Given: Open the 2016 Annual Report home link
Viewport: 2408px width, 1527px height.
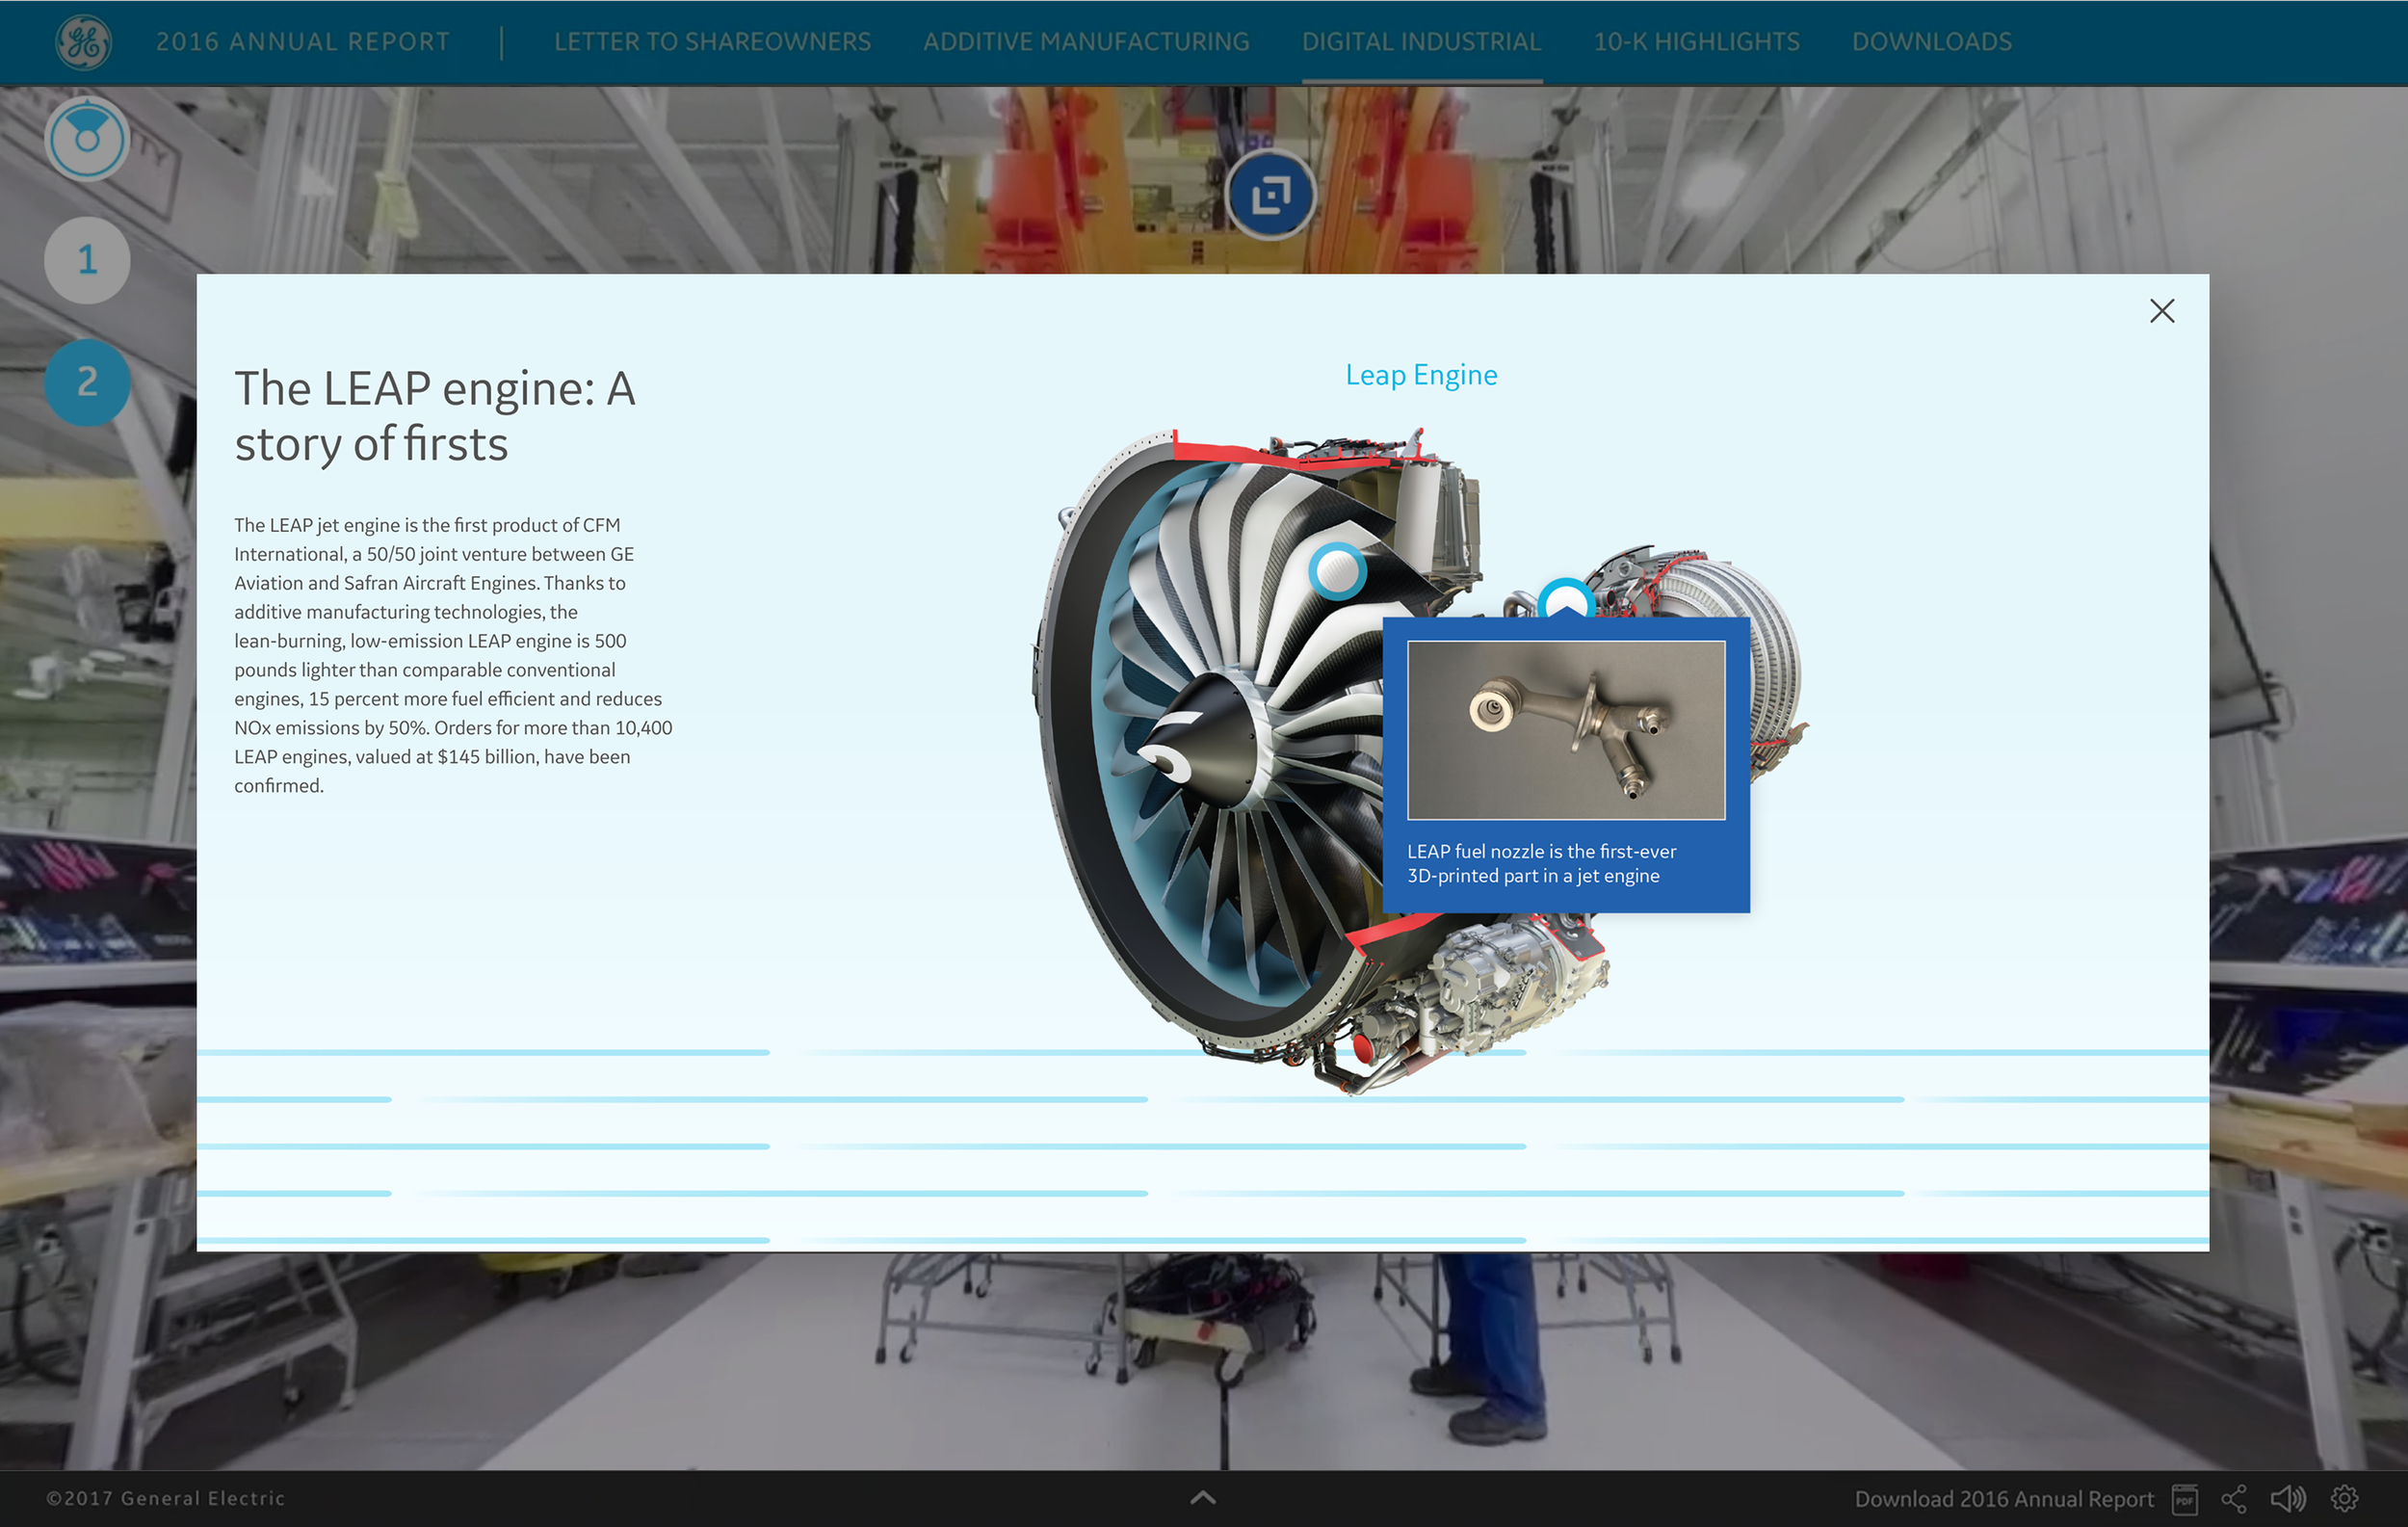Looking at the screenshot, I should [302, 42].
